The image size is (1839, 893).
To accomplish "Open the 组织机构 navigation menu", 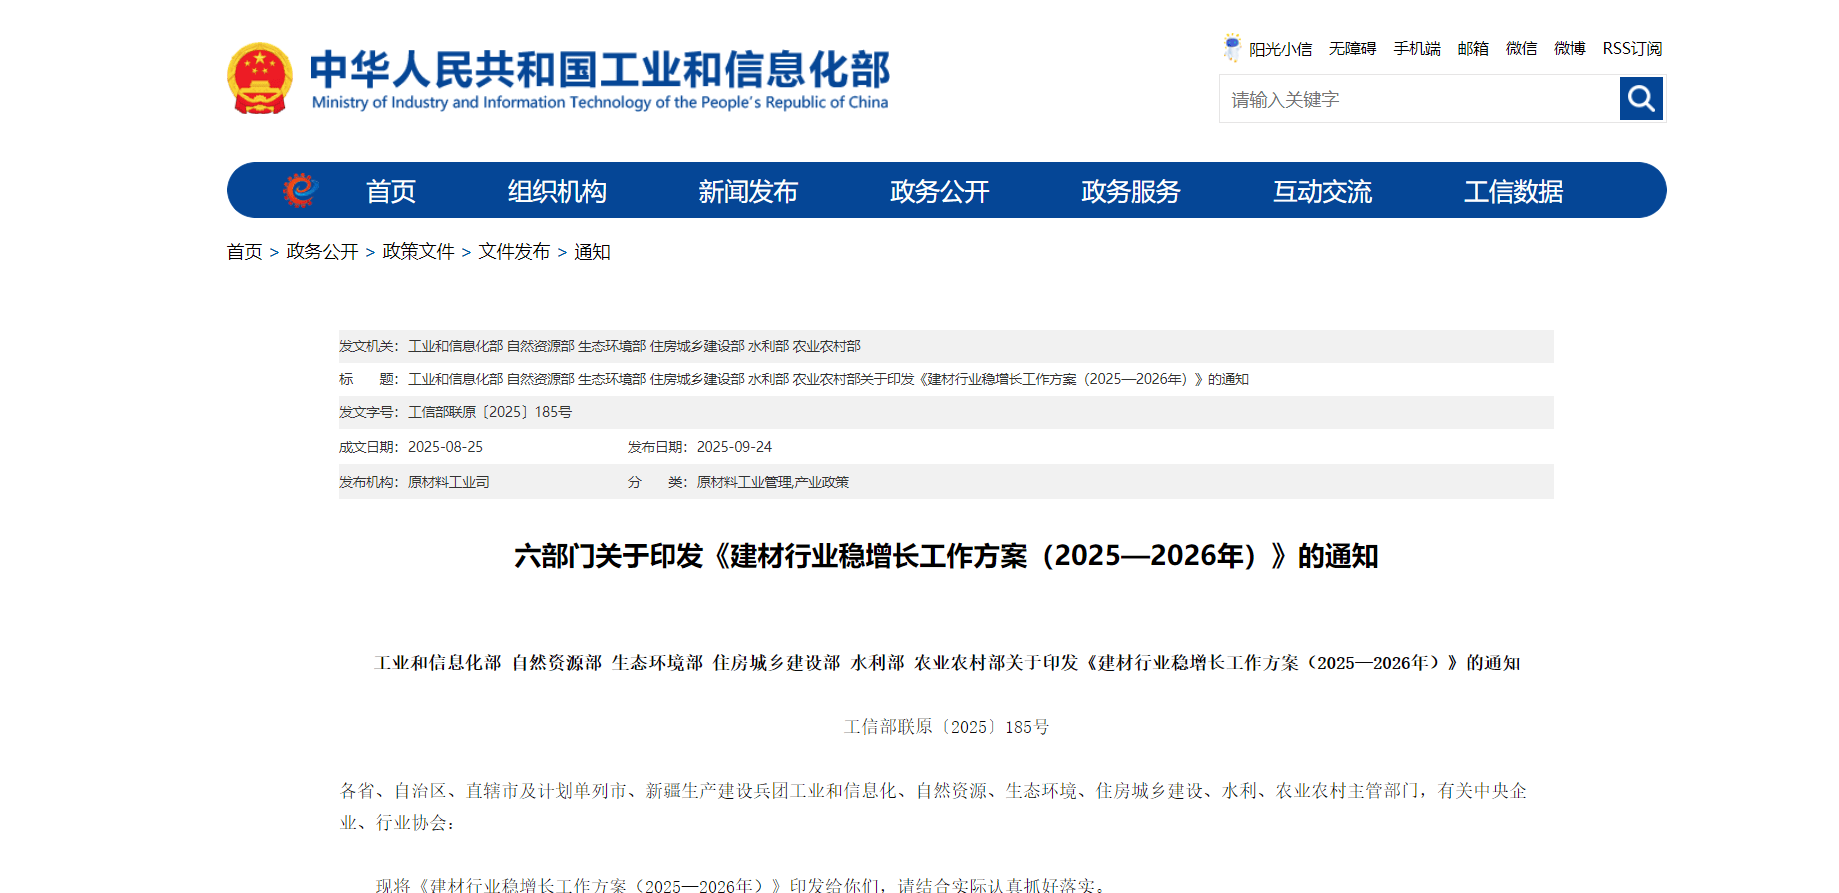I will point(557,191).
